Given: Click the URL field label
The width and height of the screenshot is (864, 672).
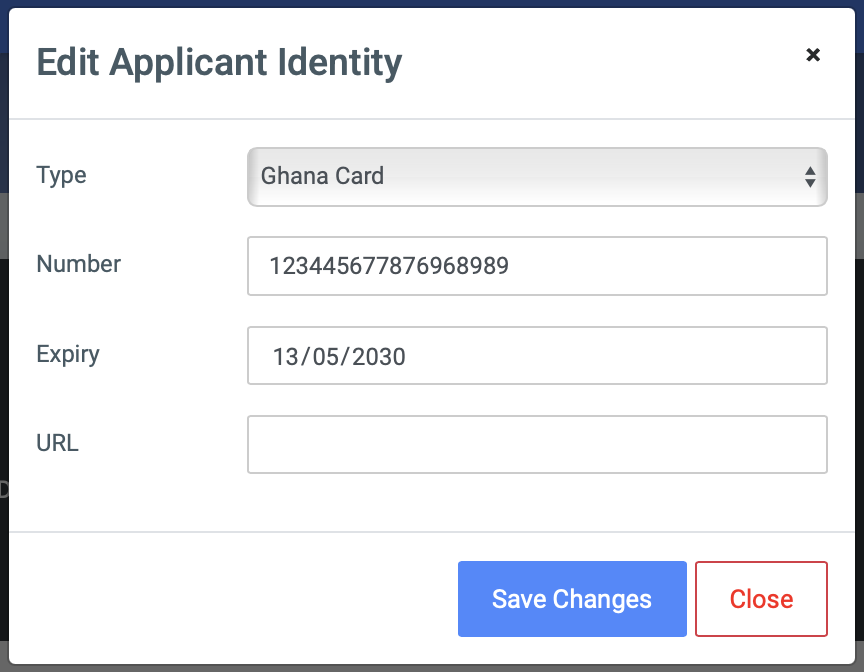Looking at the screenshot, I should tap(57, 443).
